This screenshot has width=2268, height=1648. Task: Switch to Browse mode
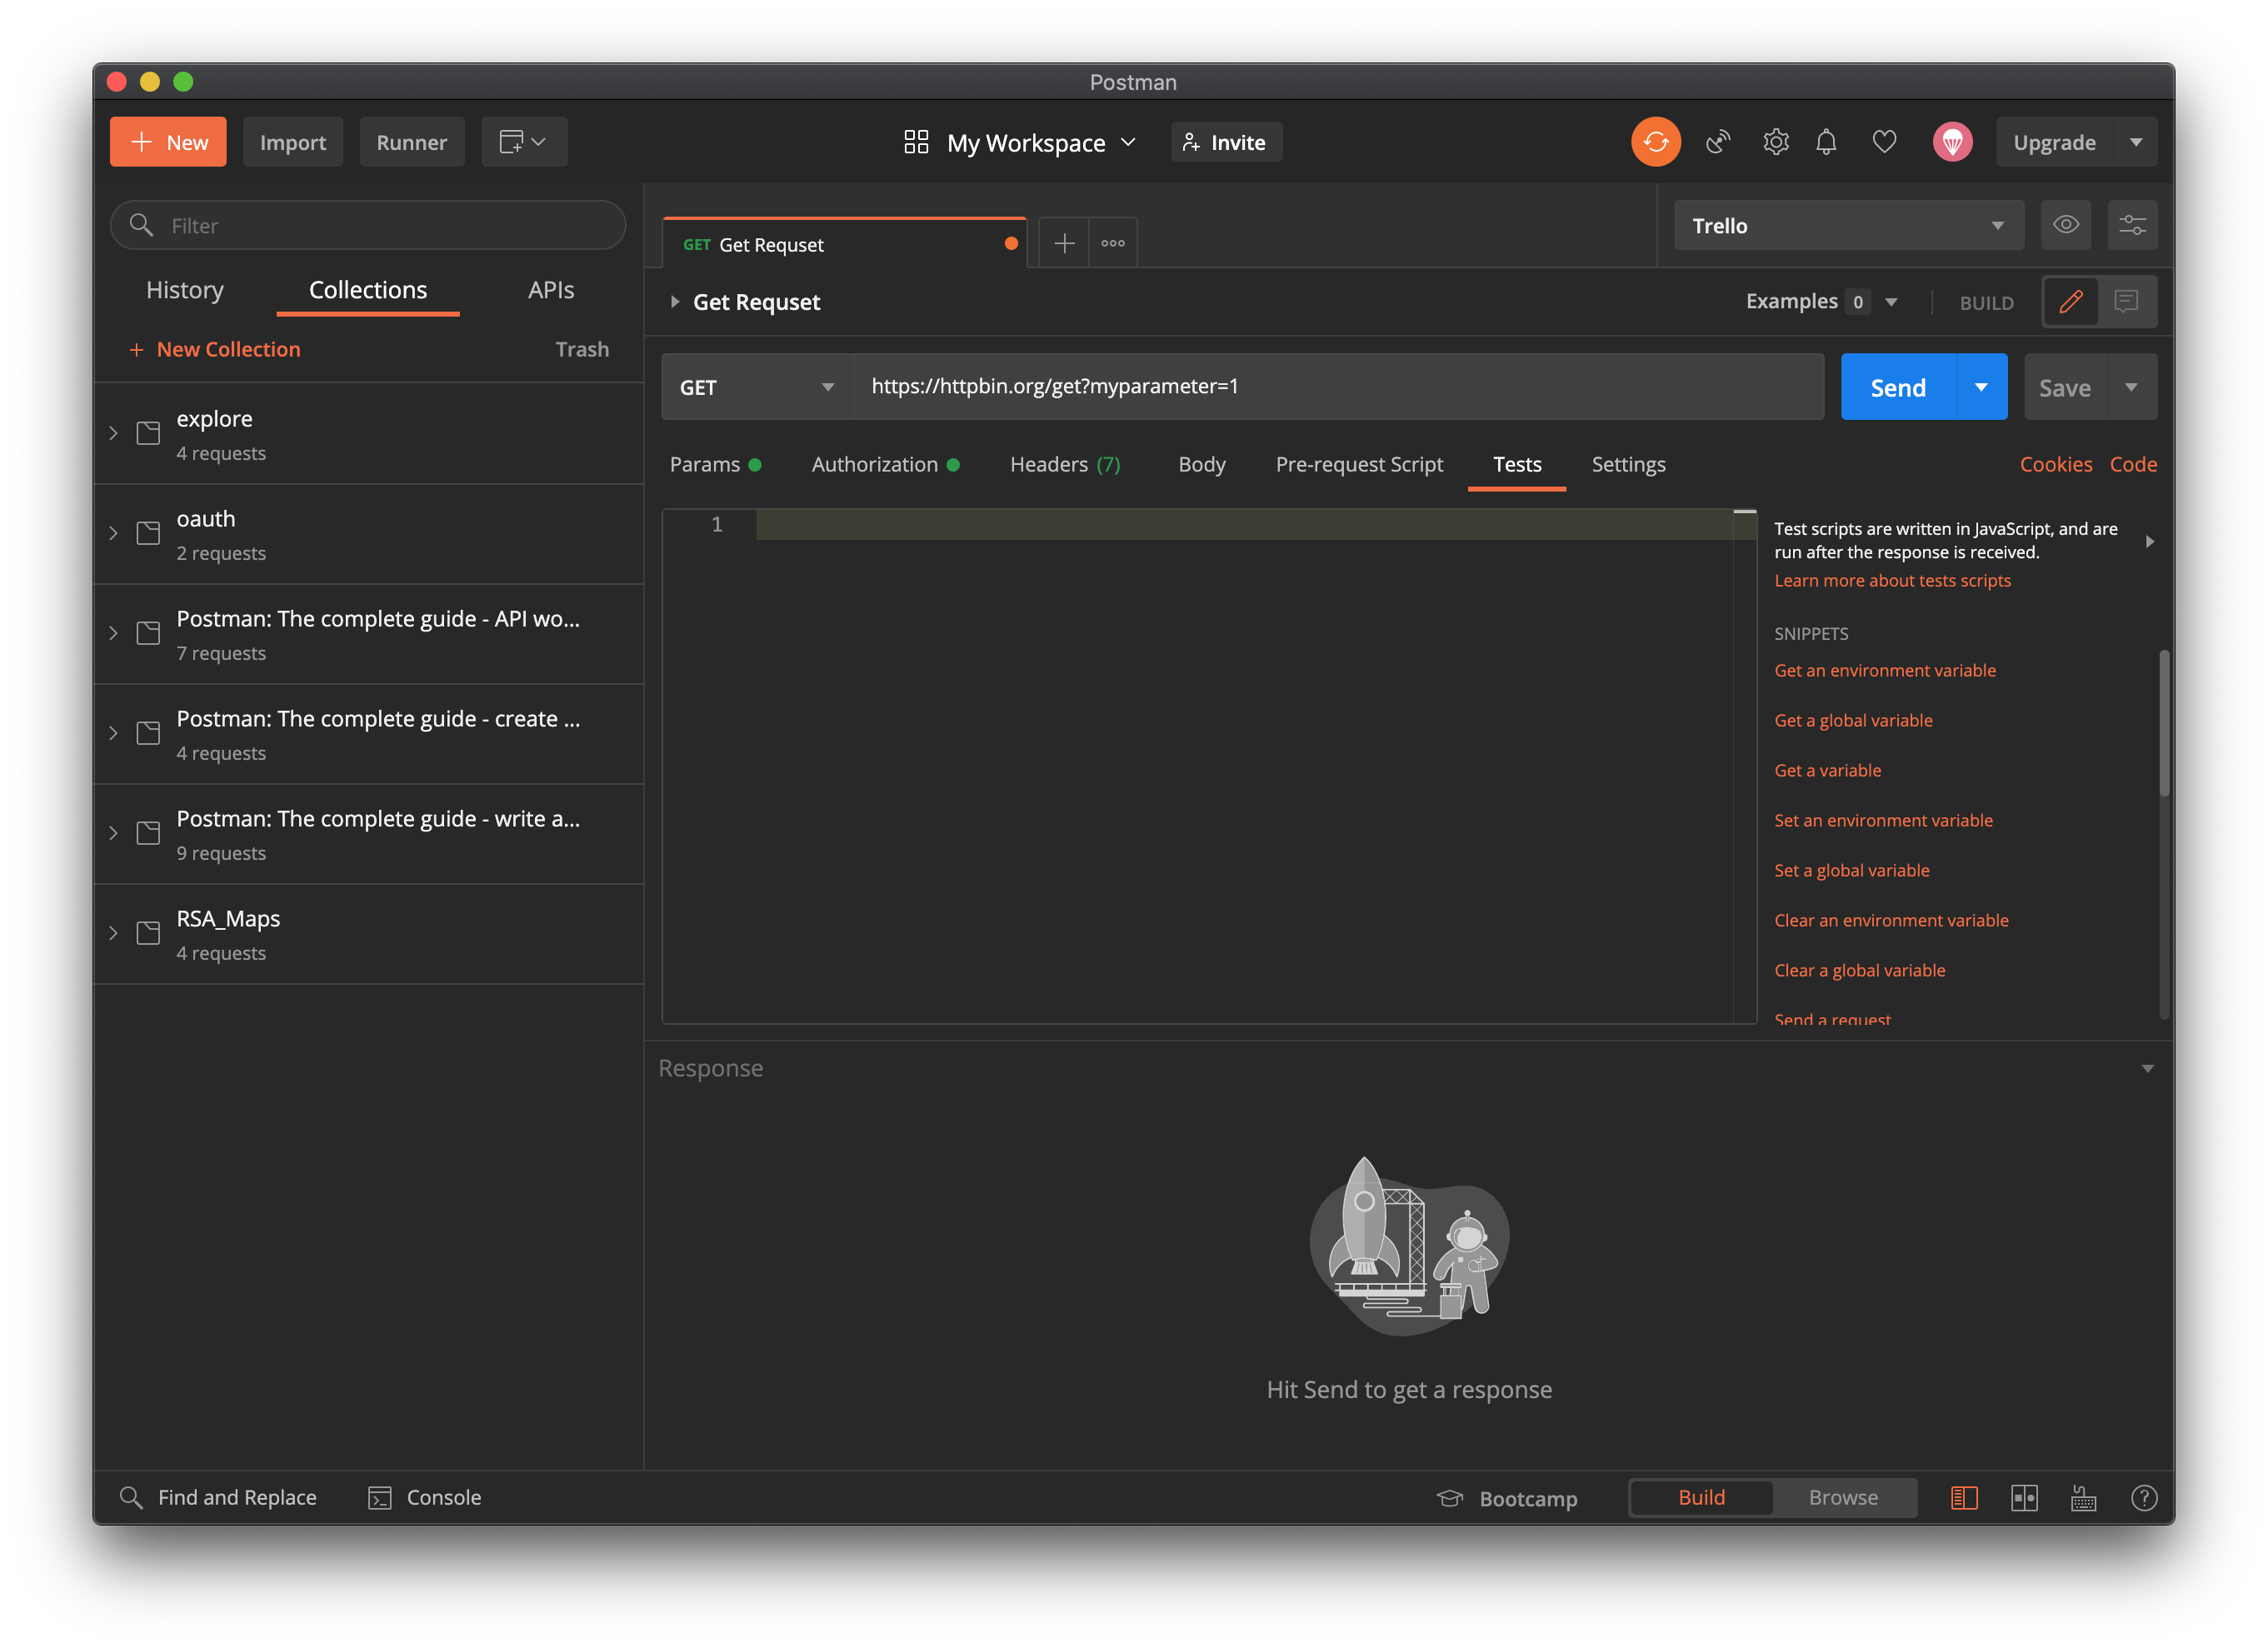pyautogui.click(x=1843, y=1497)
